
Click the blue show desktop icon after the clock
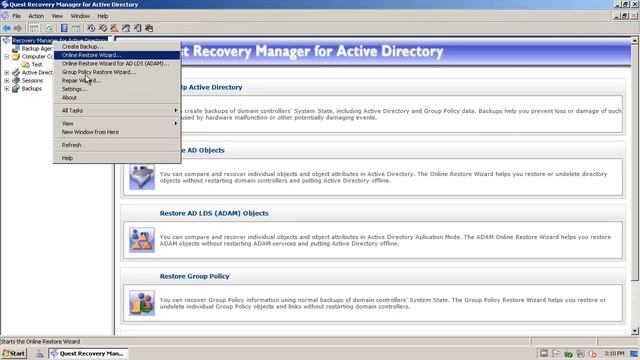pos(634,353)
